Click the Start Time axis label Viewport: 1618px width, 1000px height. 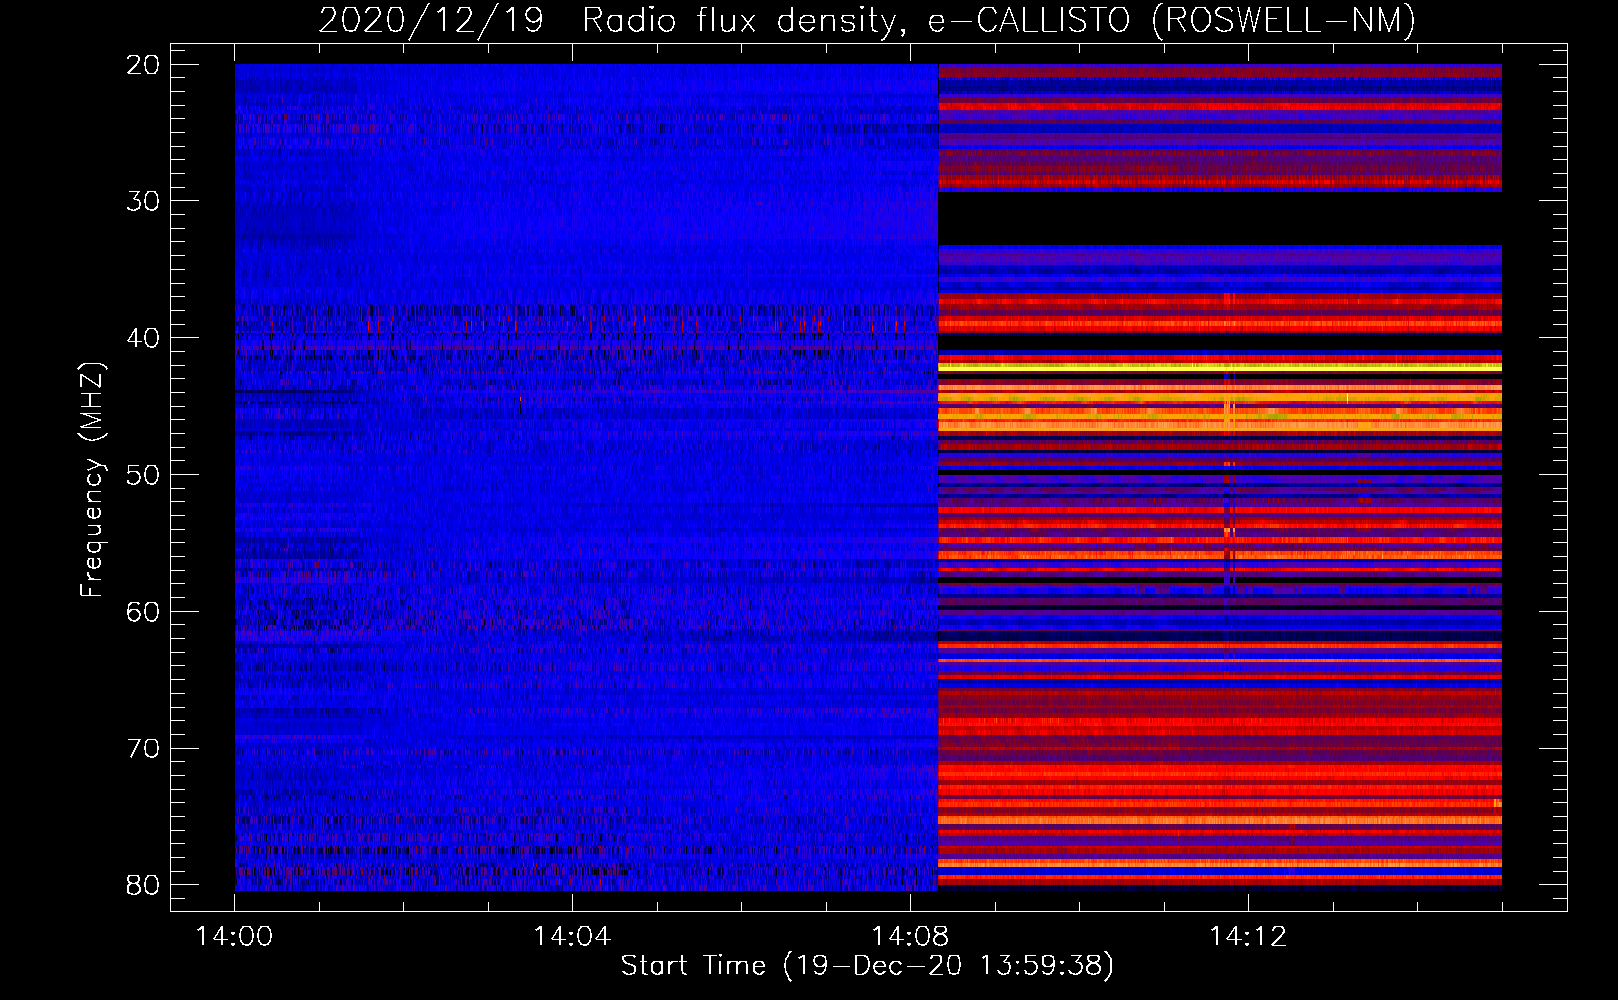coord(867,966)
